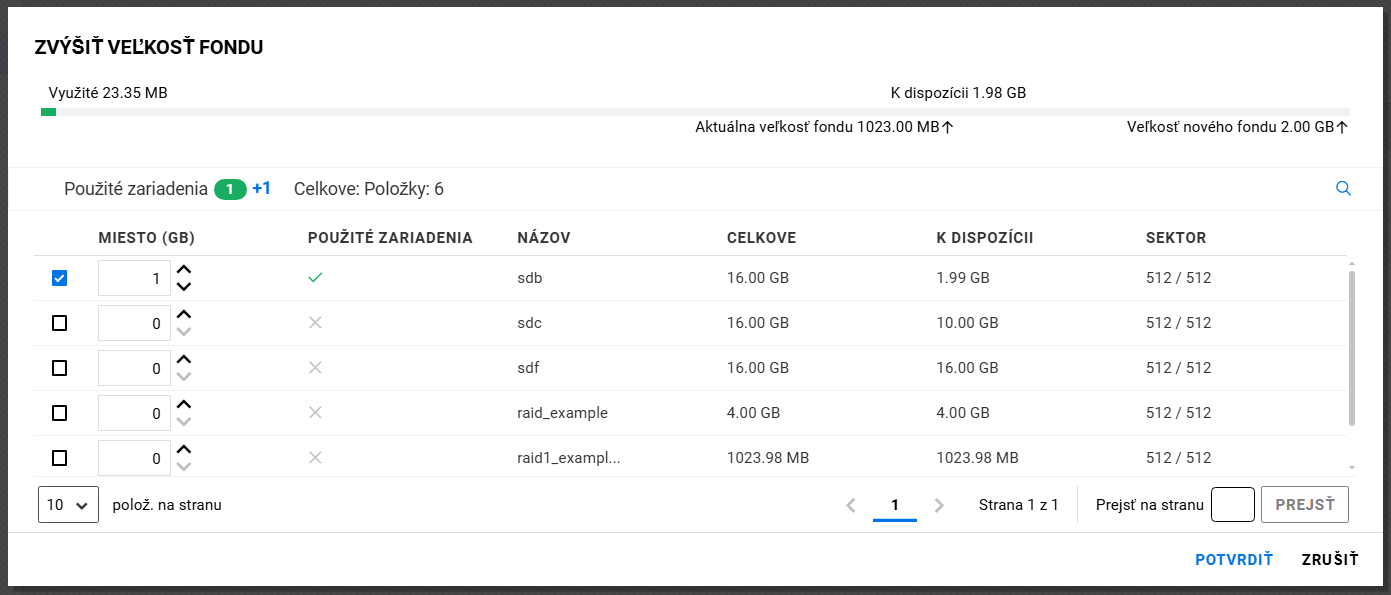
Task: Tick the raid_example device checkbox
Action: (x=59, y=413)
